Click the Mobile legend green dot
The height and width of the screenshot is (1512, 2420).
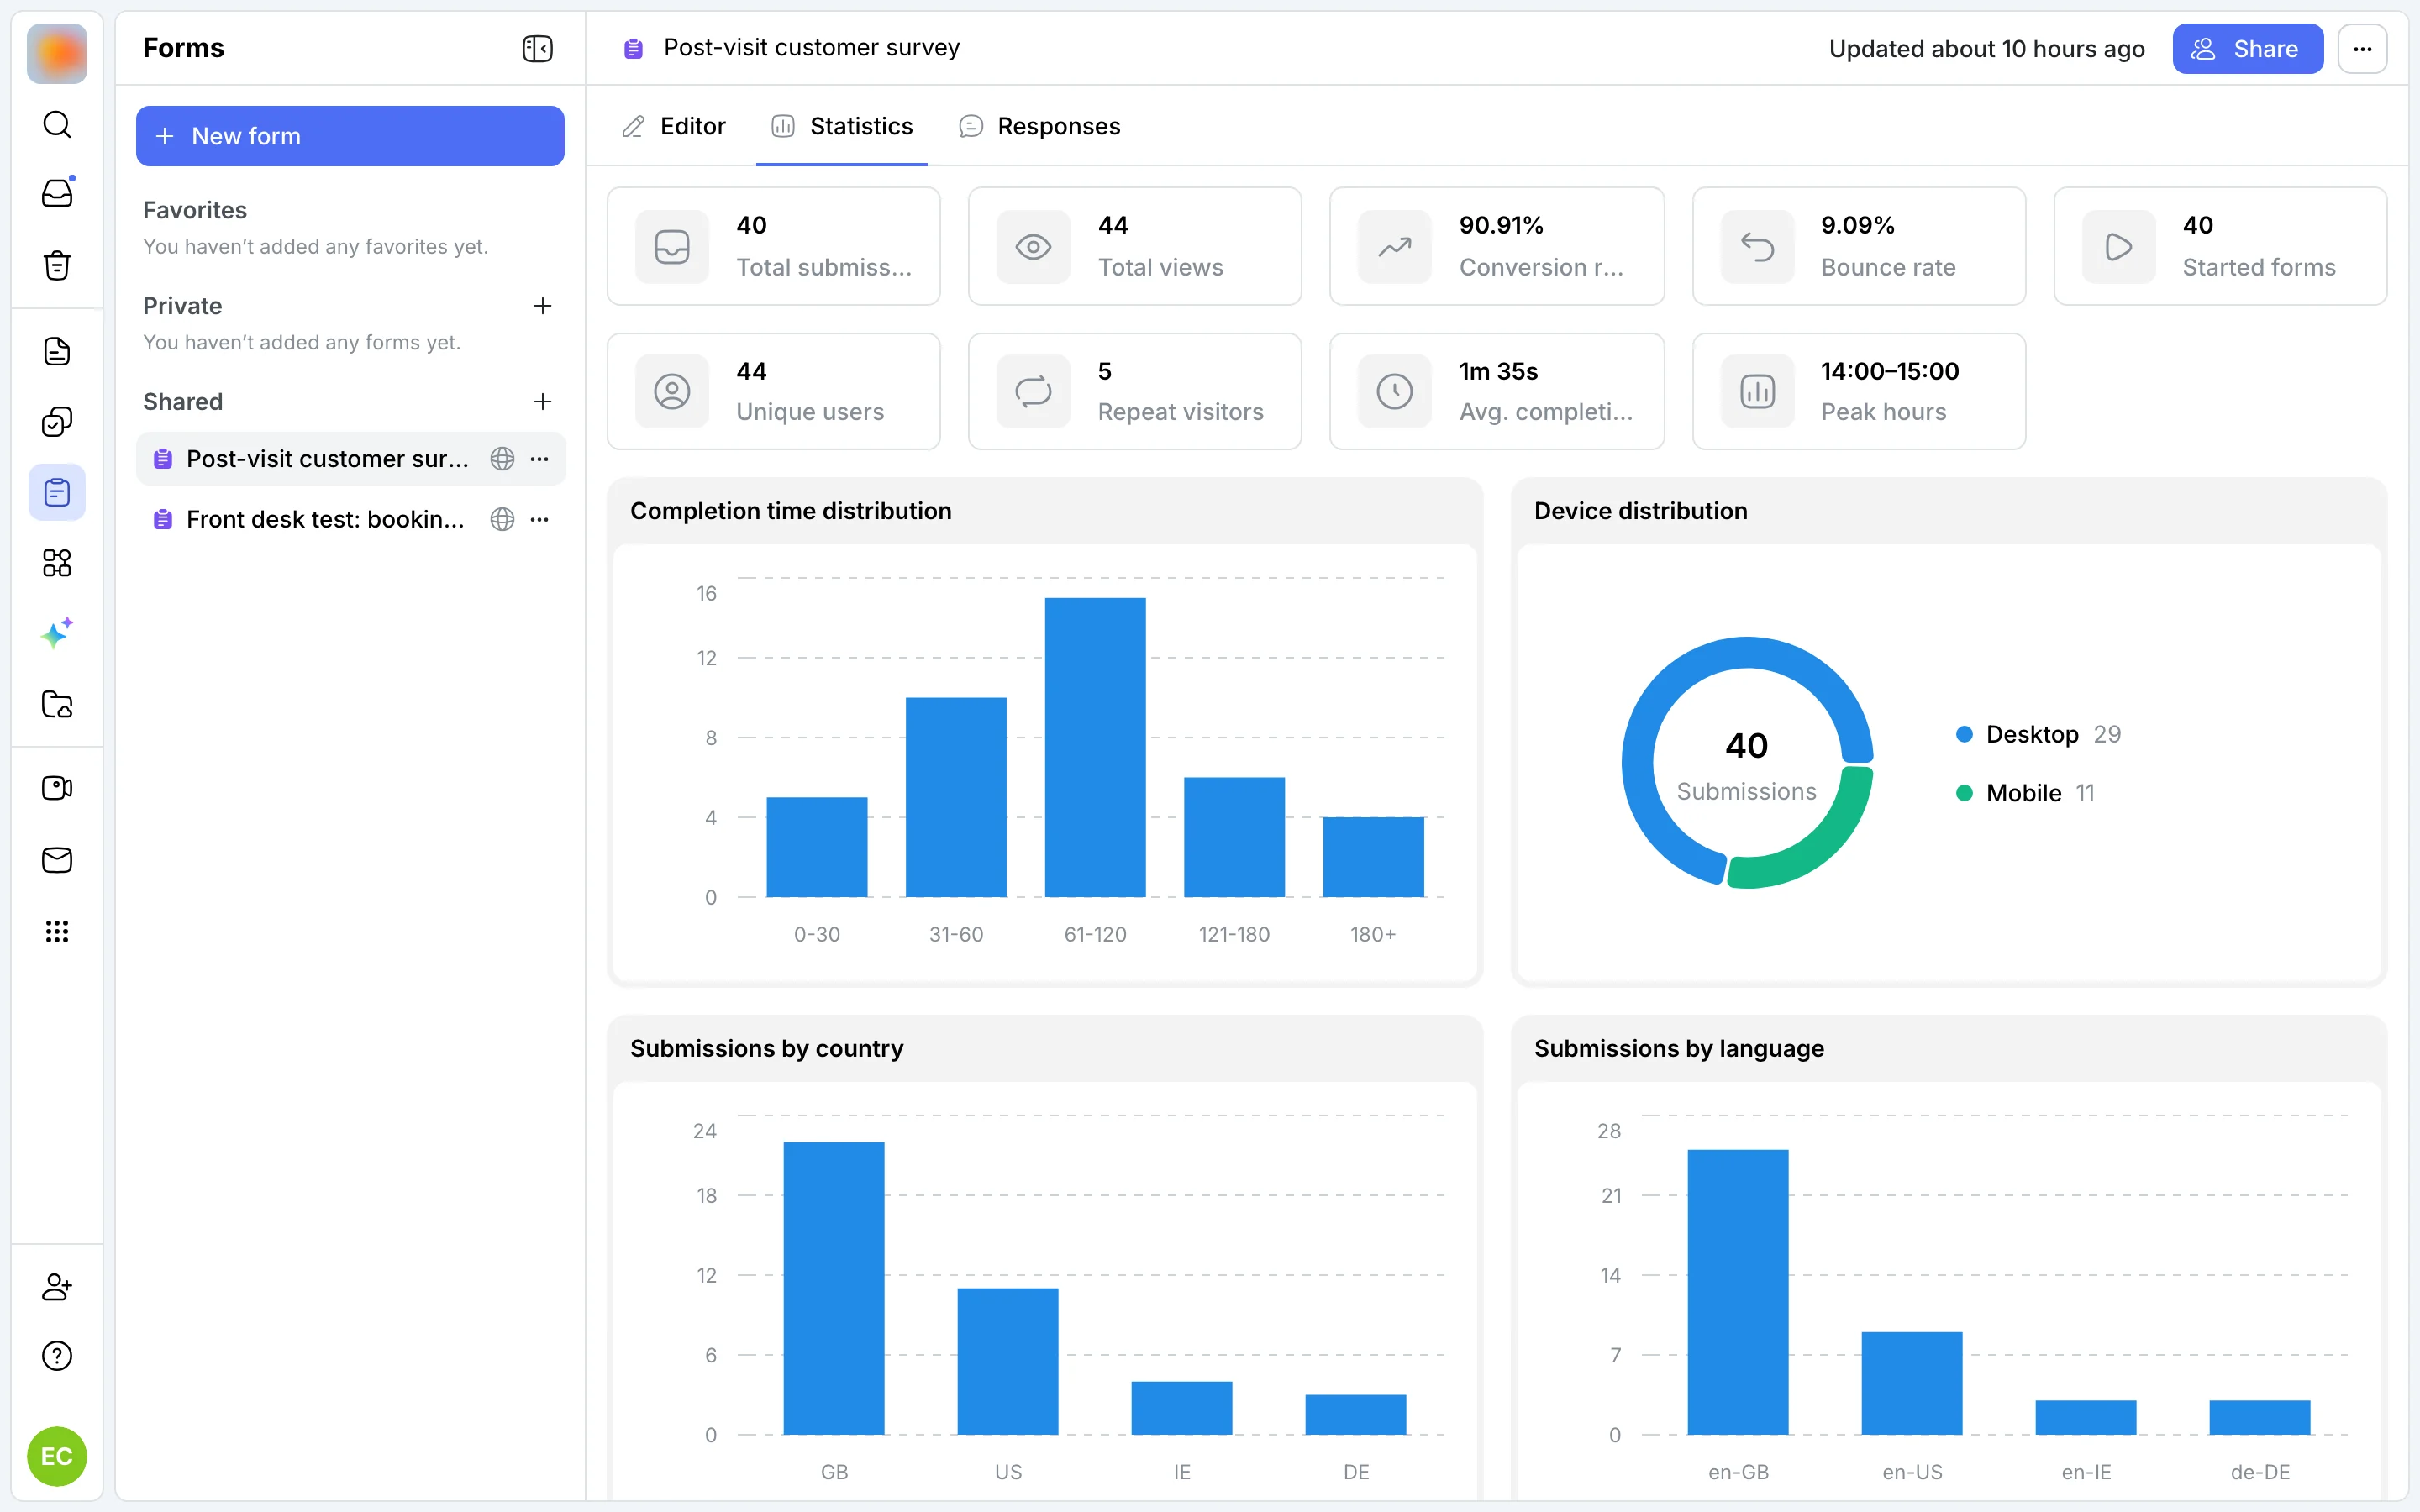pos(1964,793)
